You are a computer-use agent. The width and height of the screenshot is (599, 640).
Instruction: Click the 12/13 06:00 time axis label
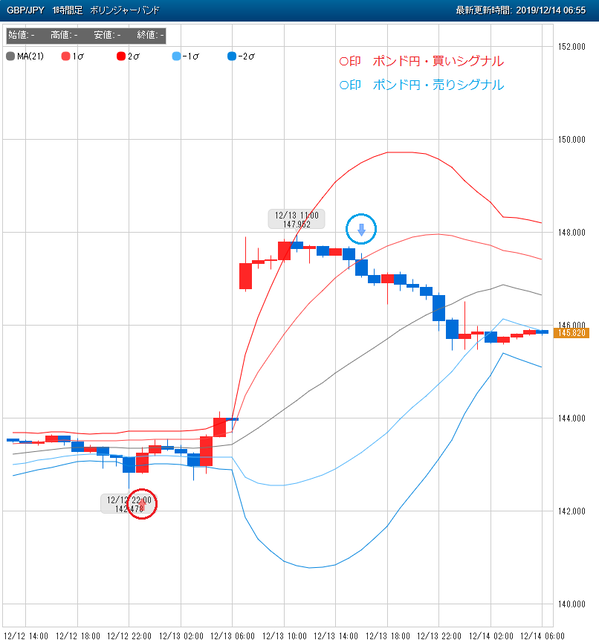pos(233,636)
